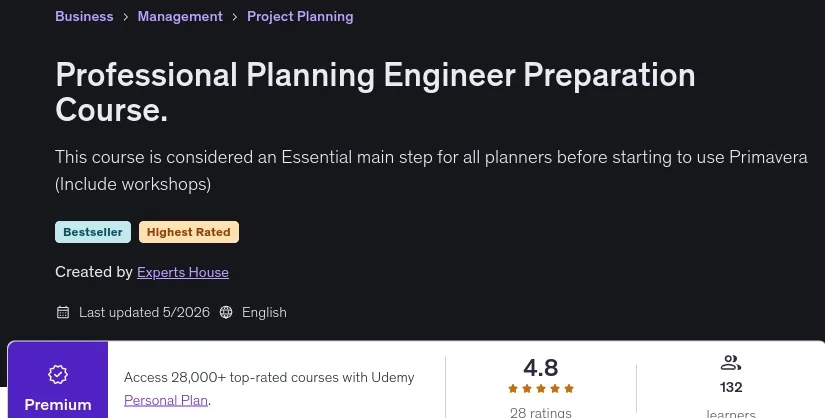Viewport: 825px width, 418px height.
Task: Open the Management breadcrumb link
Action: (180, 16)
